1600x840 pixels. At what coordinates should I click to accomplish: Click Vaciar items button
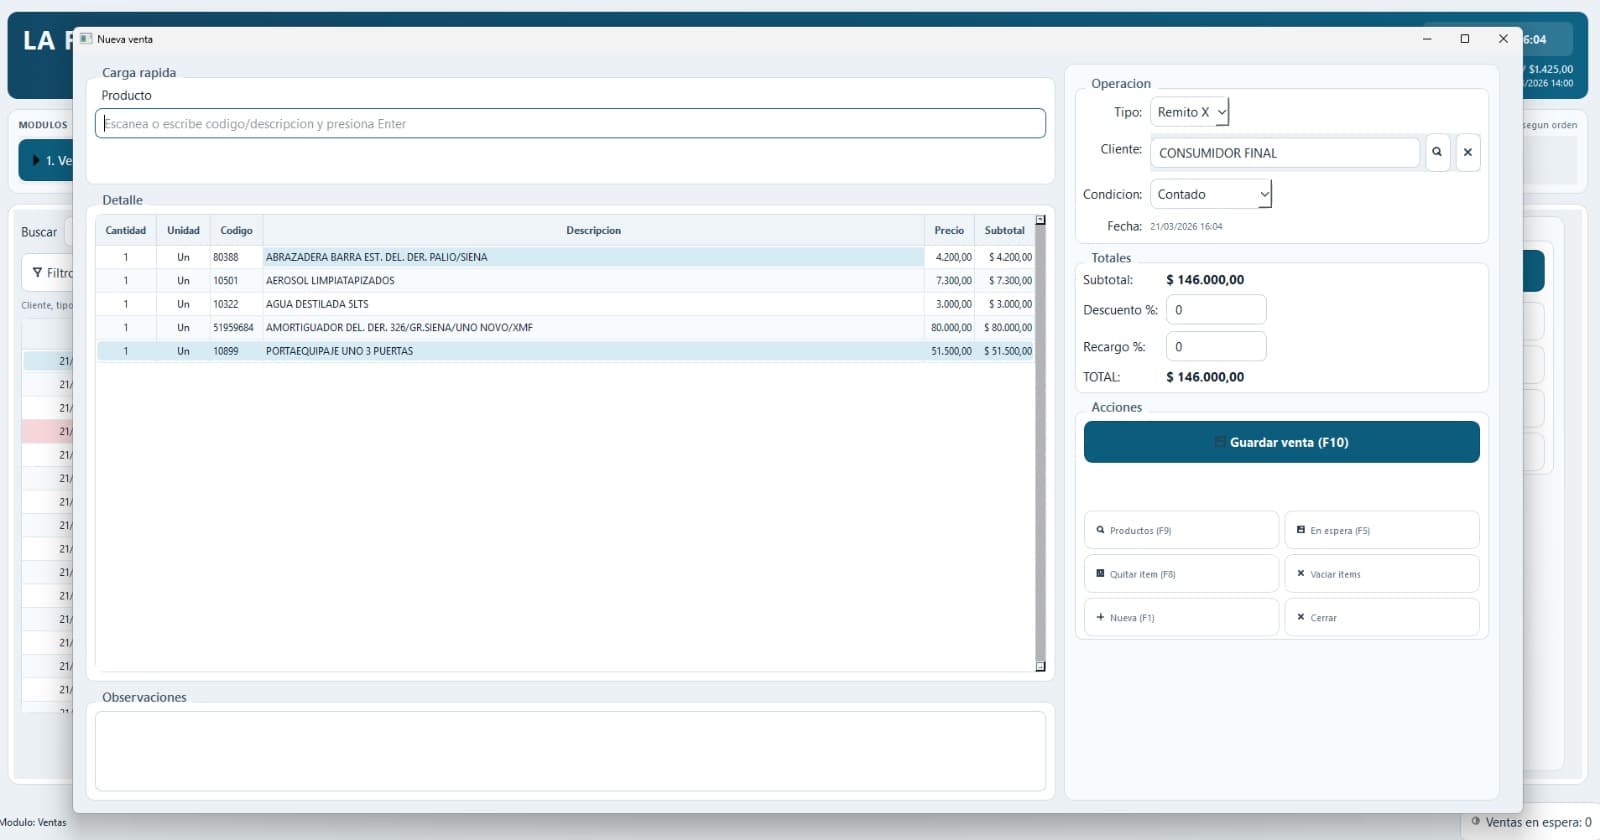(x=1382, y=574)
